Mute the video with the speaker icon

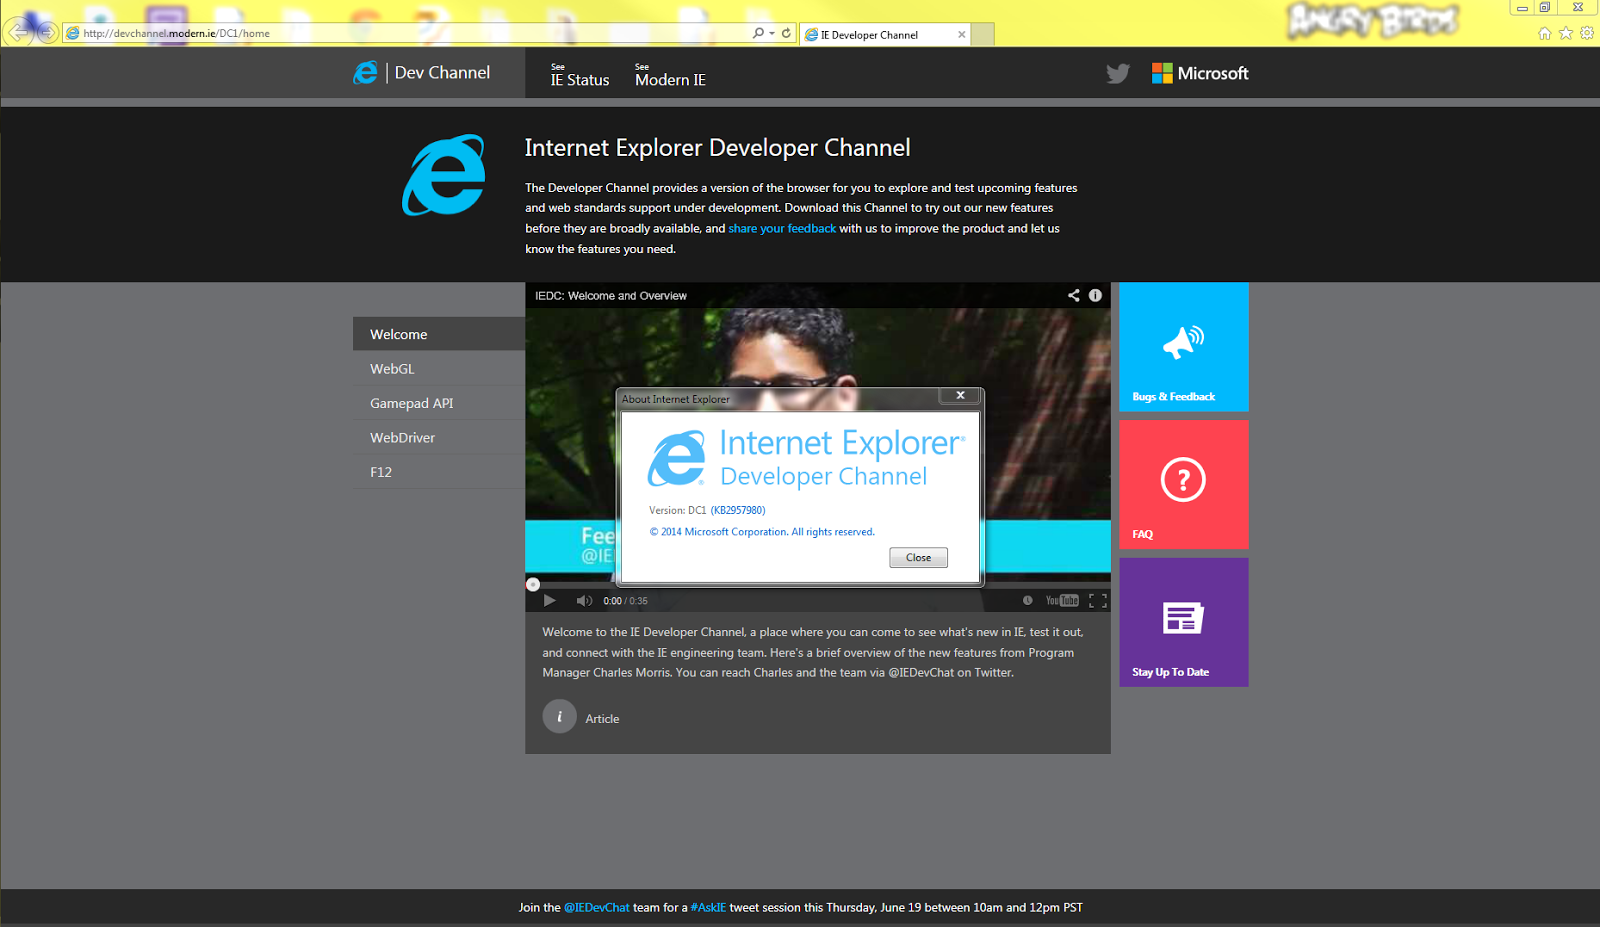tap(584, 600)
